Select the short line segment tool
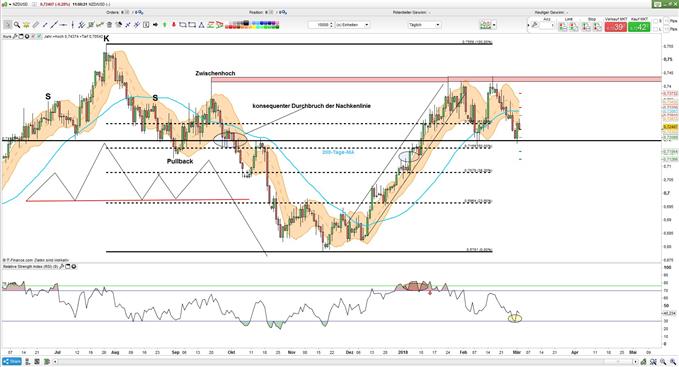This screenshot has width=679, height=367. (45, 25)
